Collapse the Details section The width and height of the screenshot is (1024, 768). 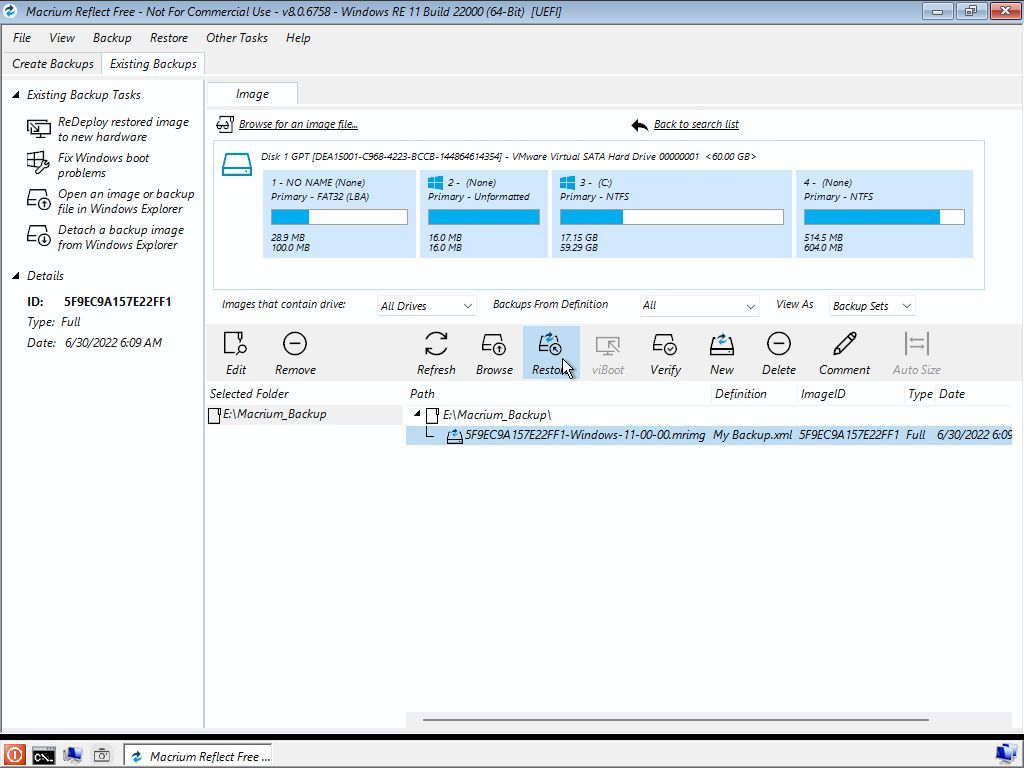pyautogui.click(x=15, y=276)
